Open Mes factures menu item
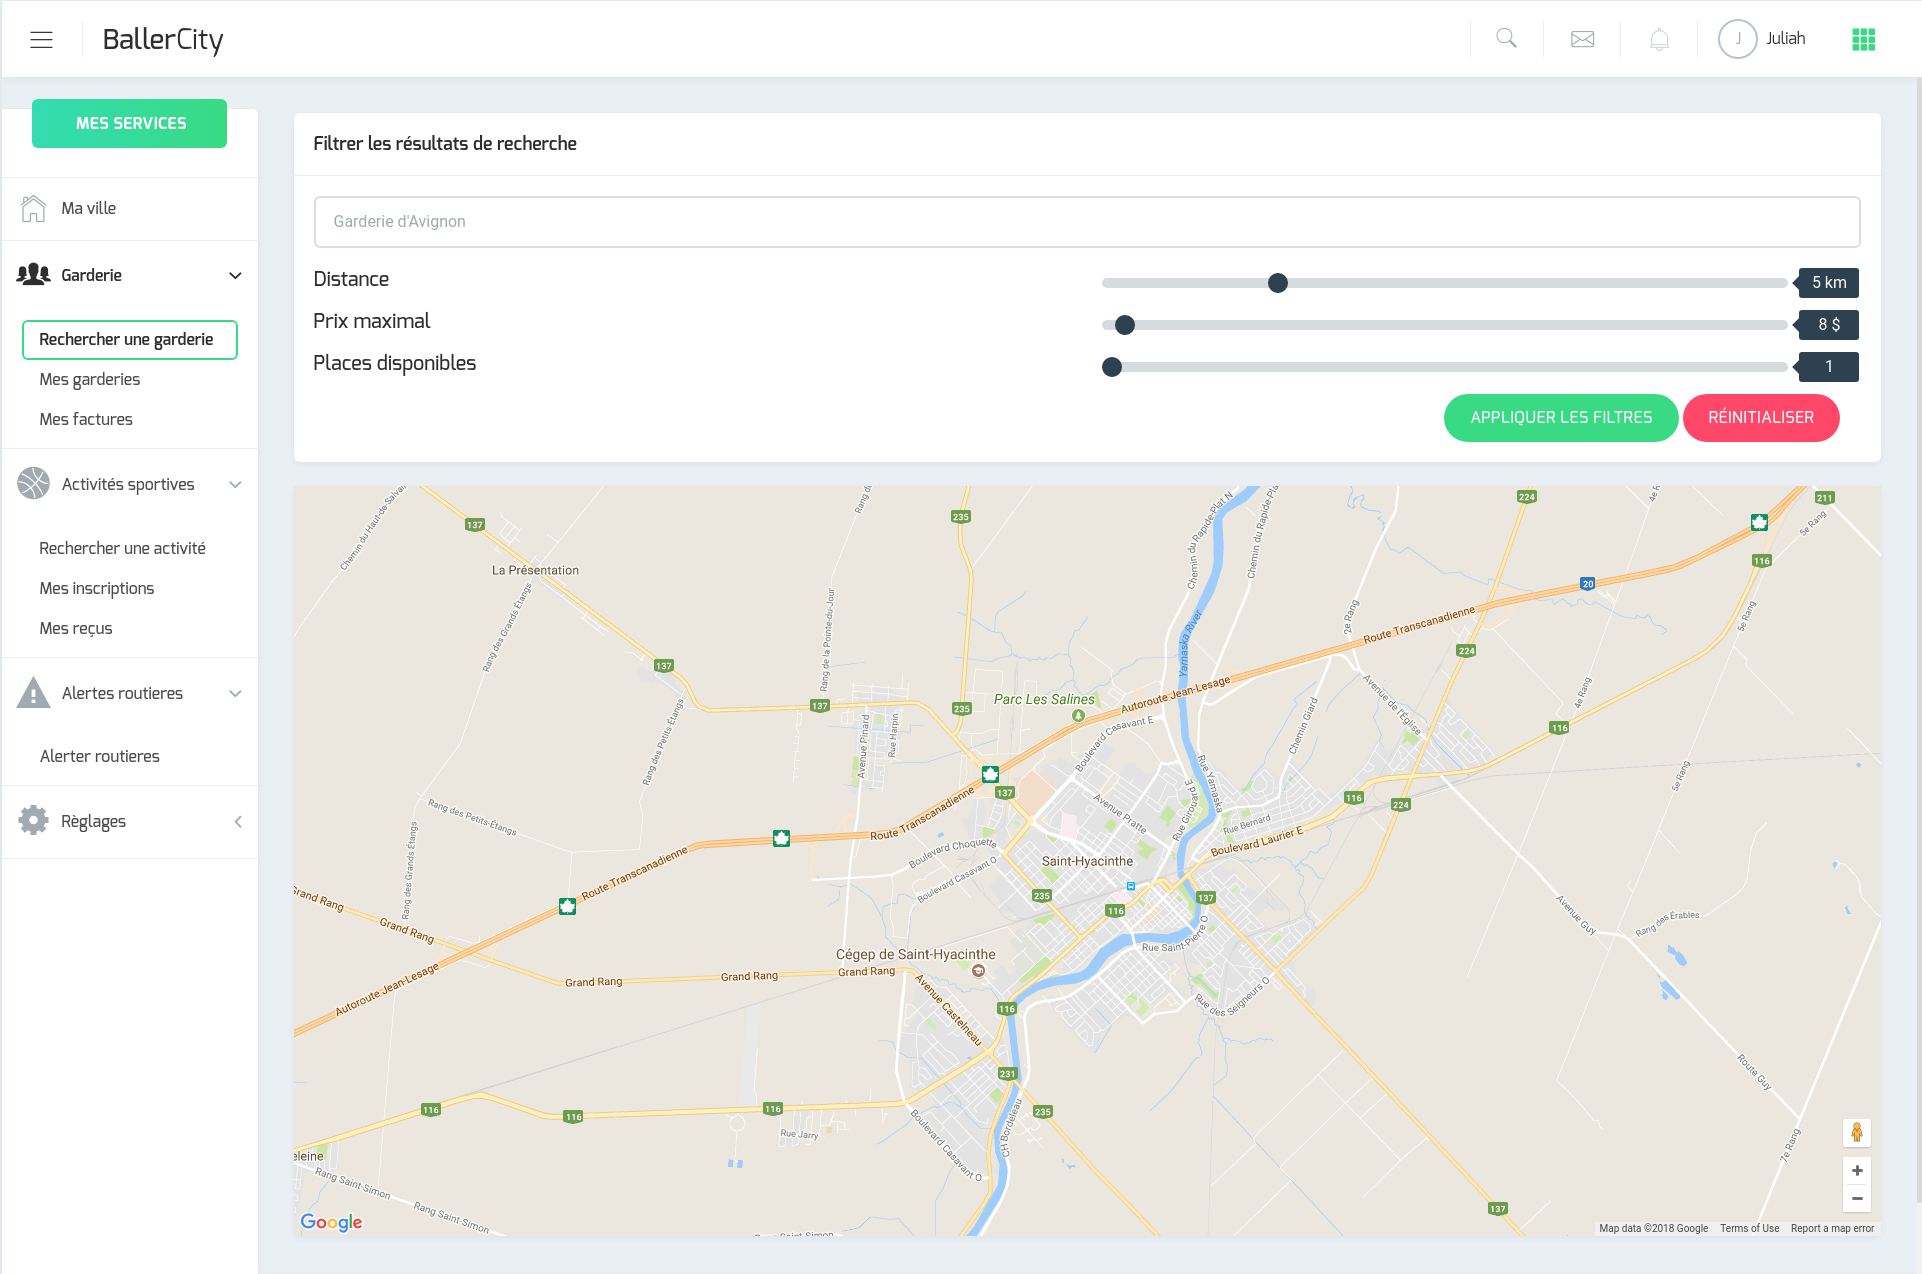Image resolution: width=1922 pixels, height=1274 pixels. point(86,419)
